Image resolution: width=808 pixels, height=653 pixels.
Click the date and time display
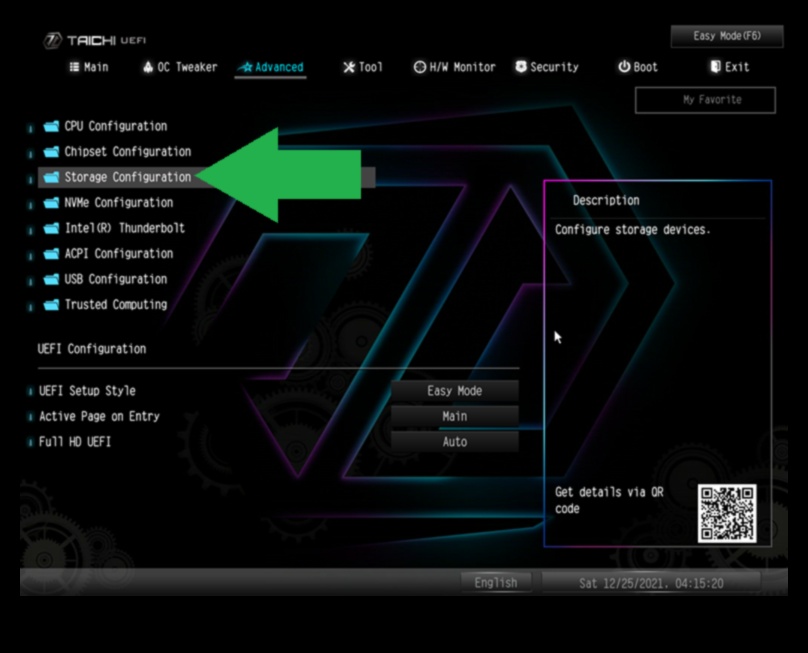[651, 583]
